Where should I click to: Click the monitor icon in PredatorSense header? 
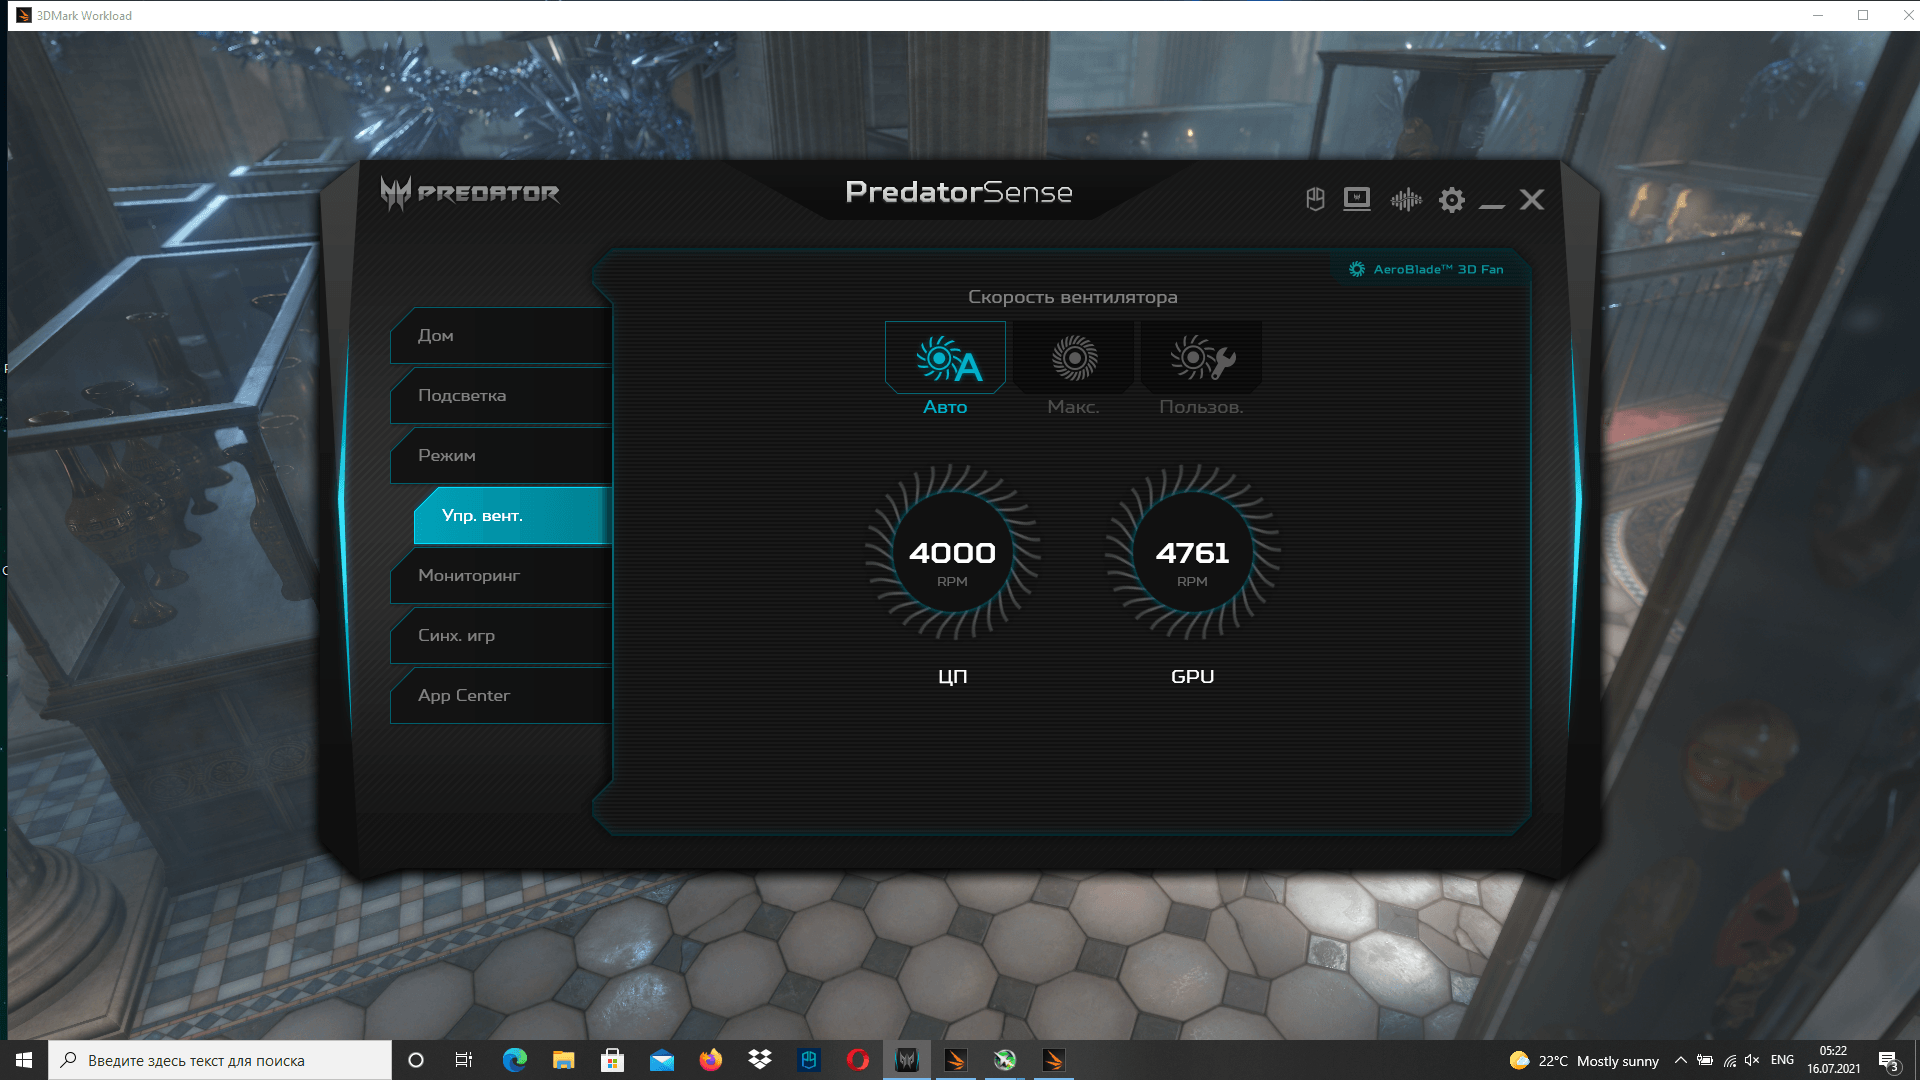point(1357,199)
